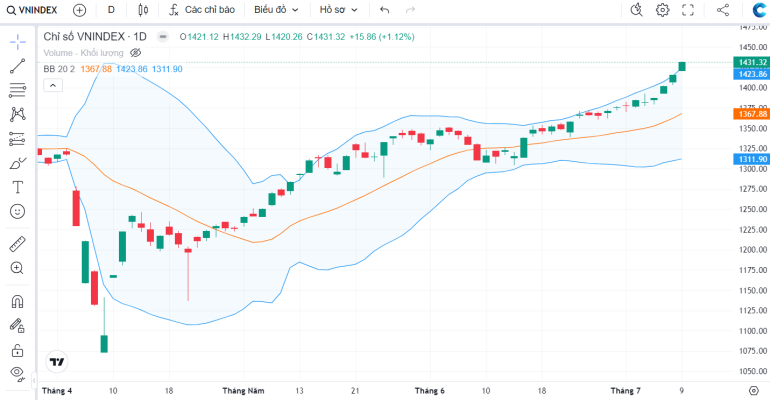
Task: Select the Text annotation tool
Action: point(18,187)
